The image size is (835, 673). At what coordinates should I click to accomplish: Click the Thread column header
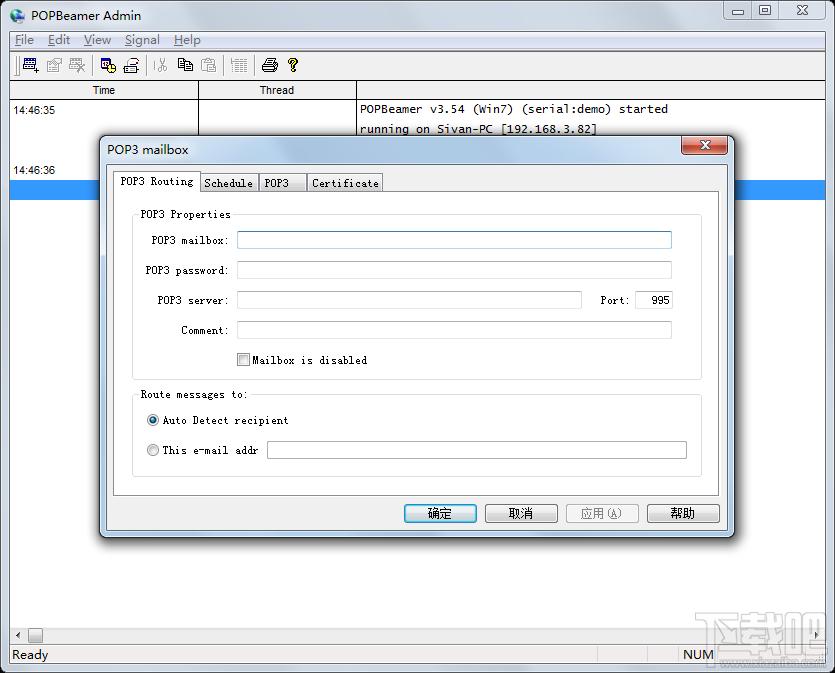[x=277, y=90]
